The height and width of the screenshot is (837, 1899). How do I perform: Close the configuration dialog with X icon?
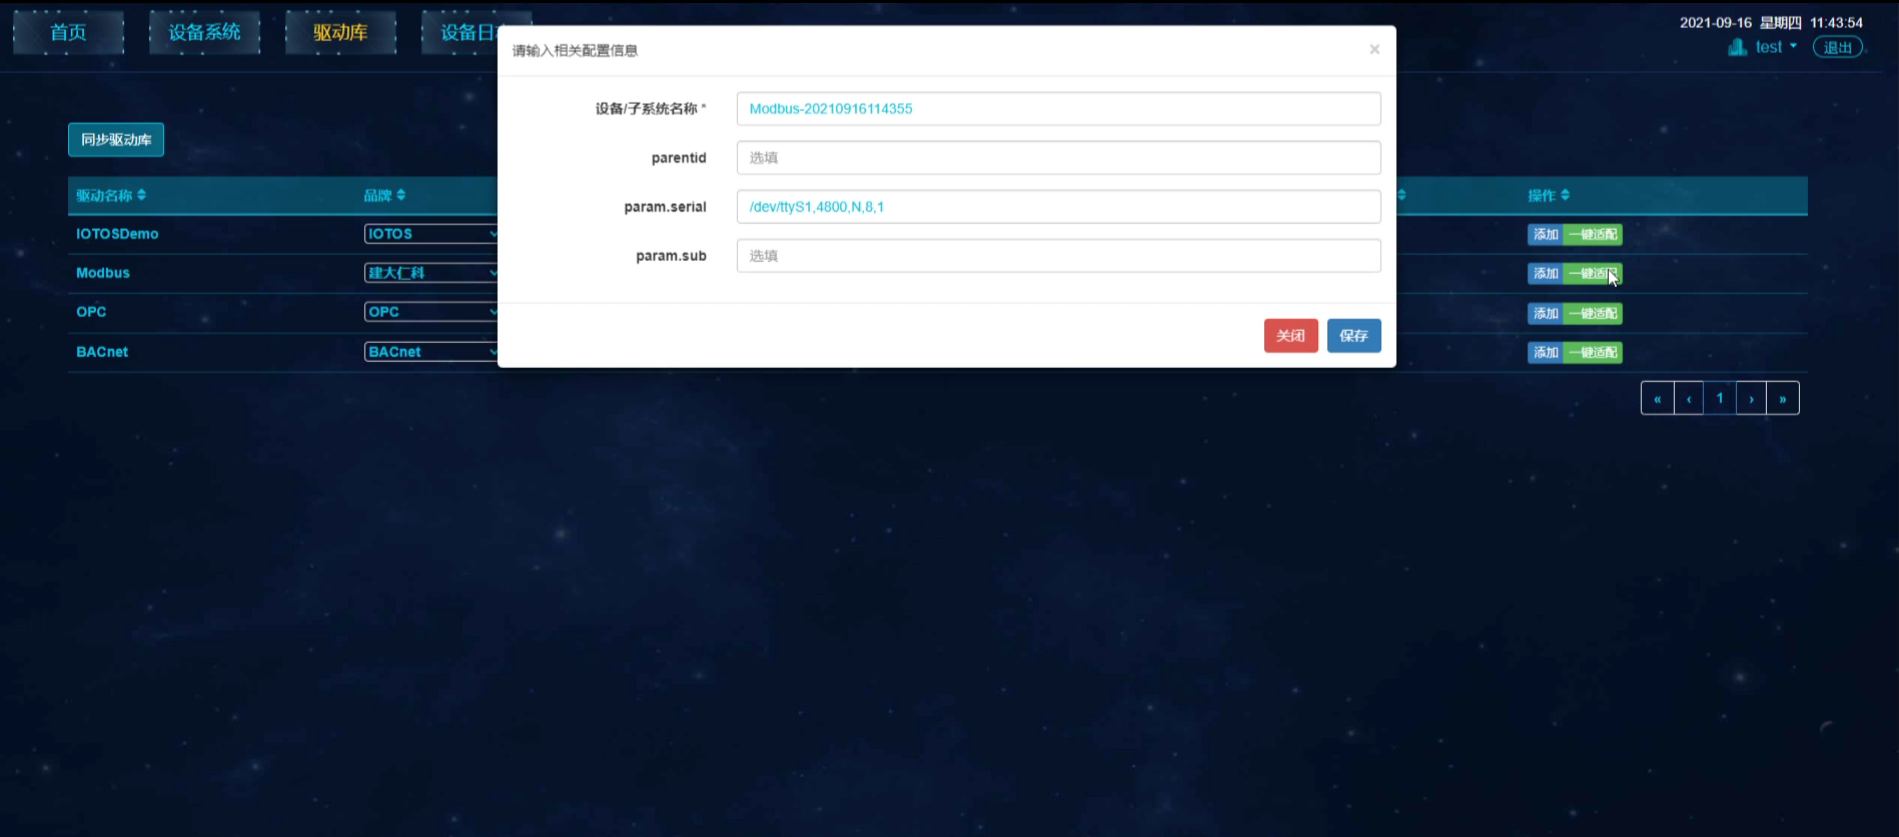pos(1374,49)
